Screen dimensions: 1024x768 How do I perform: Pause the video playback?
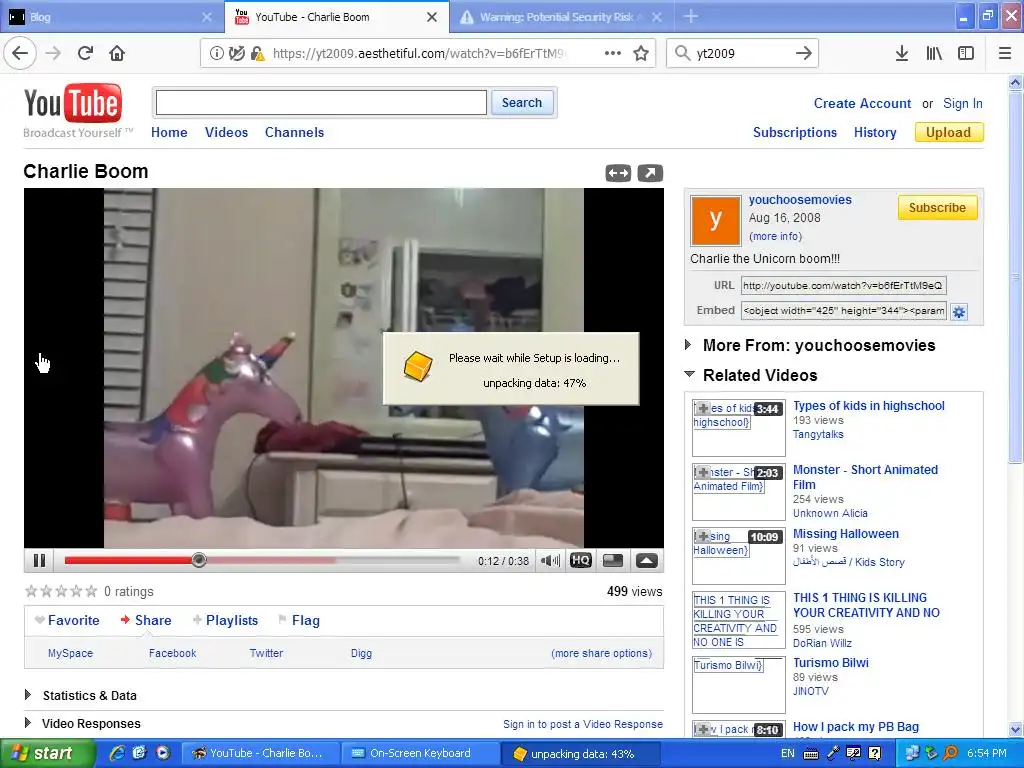[39, 560]
